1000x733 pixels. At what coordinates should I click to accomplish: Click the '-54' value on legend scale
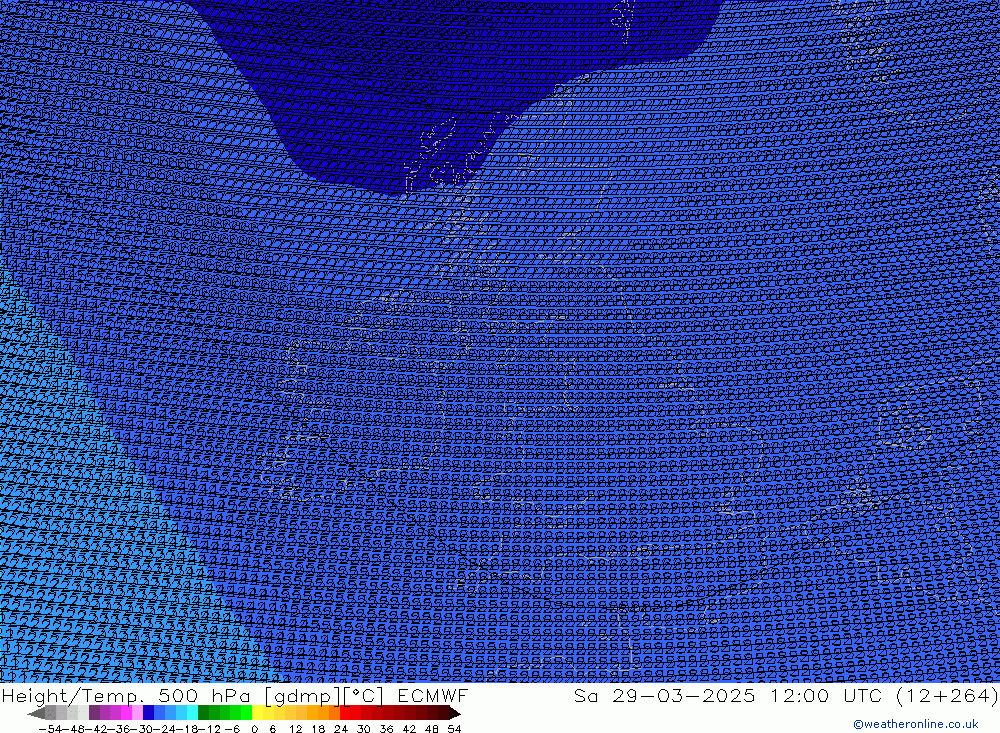(50, 729)
